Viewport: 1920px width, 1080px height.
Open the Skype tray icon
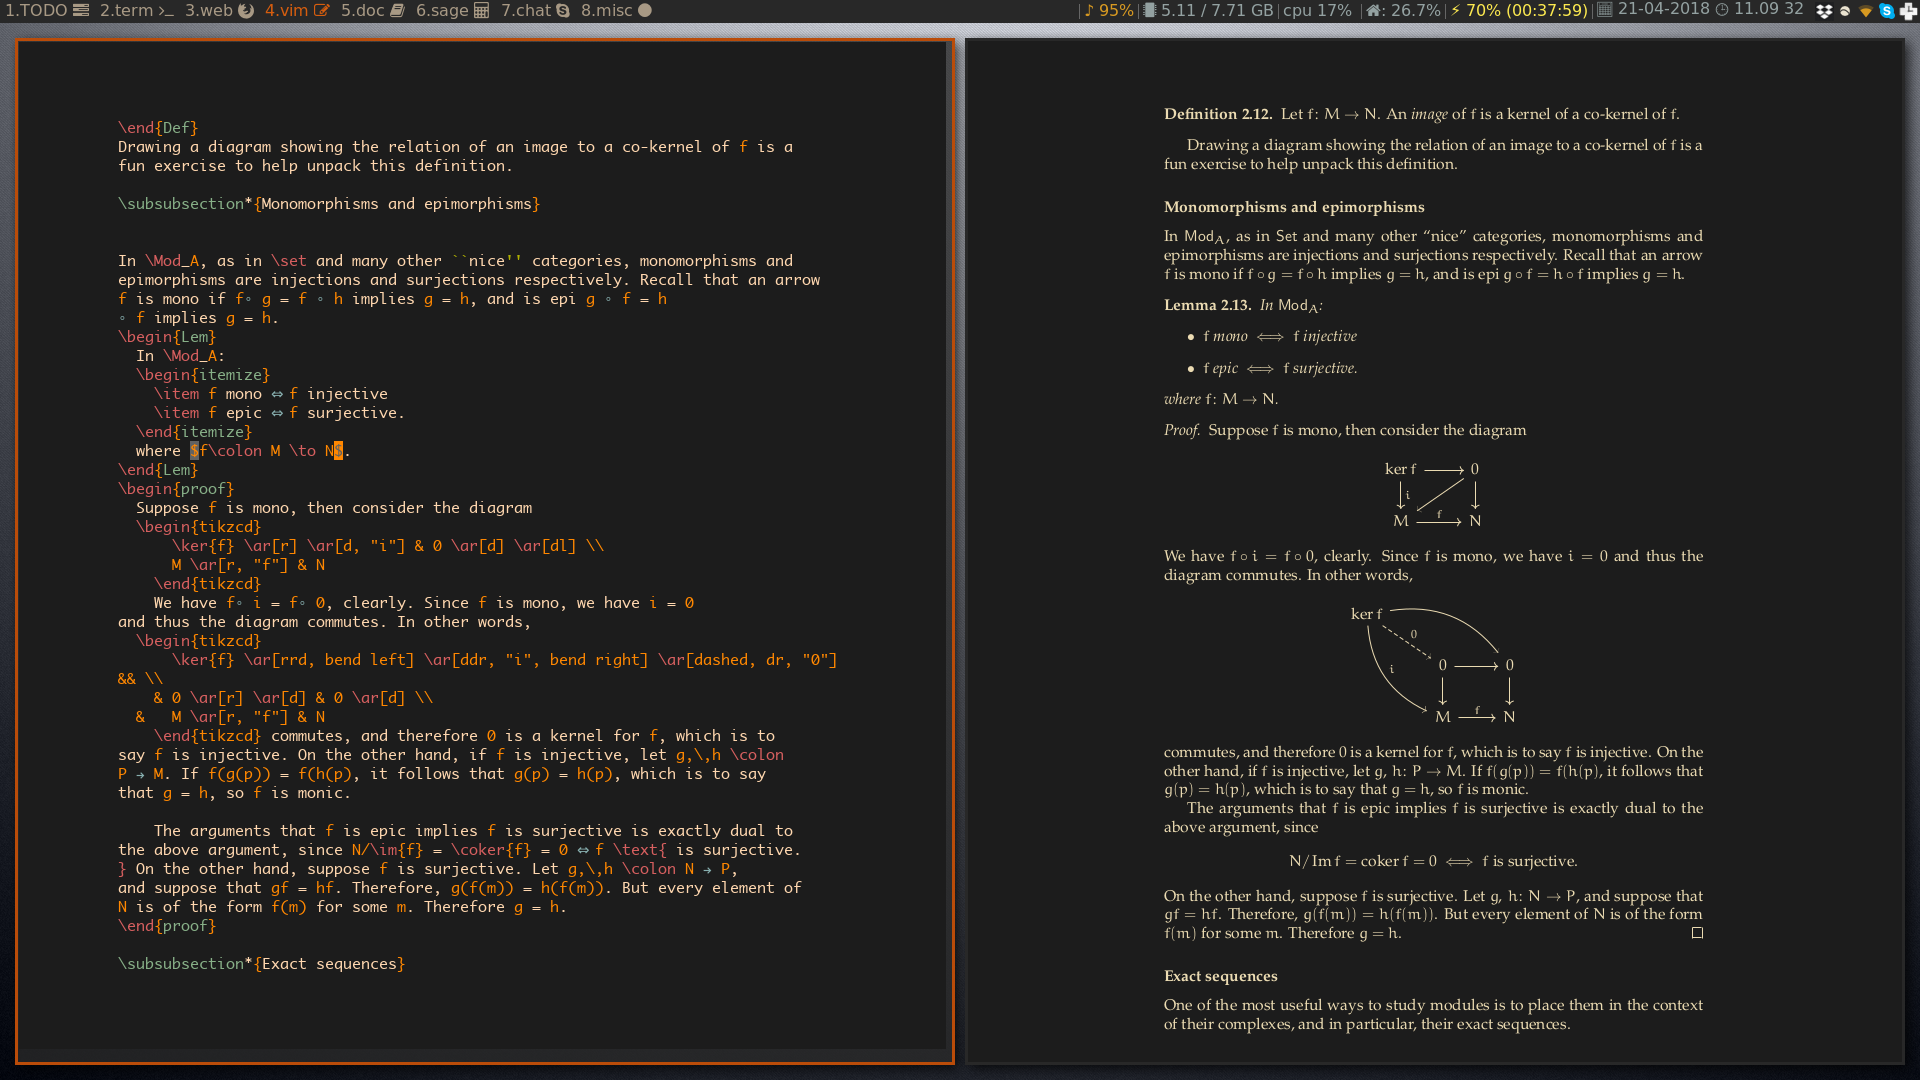(x=1887, y=11)
